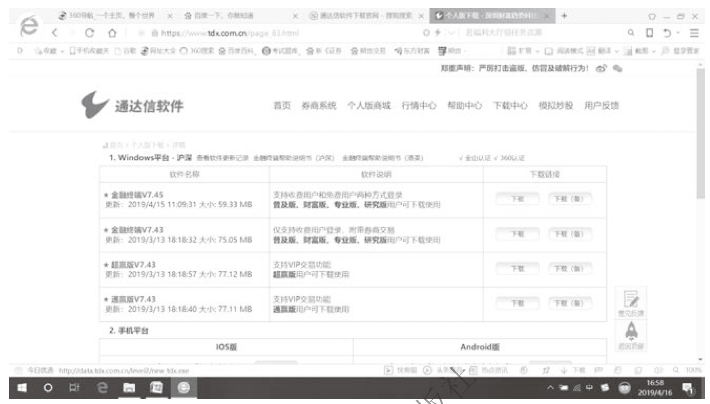Open the active 360 browser taskbar icon
Image resolution: width=710 pixels, height=404 pixels.
pyautogui.click(x=183, y=388)
